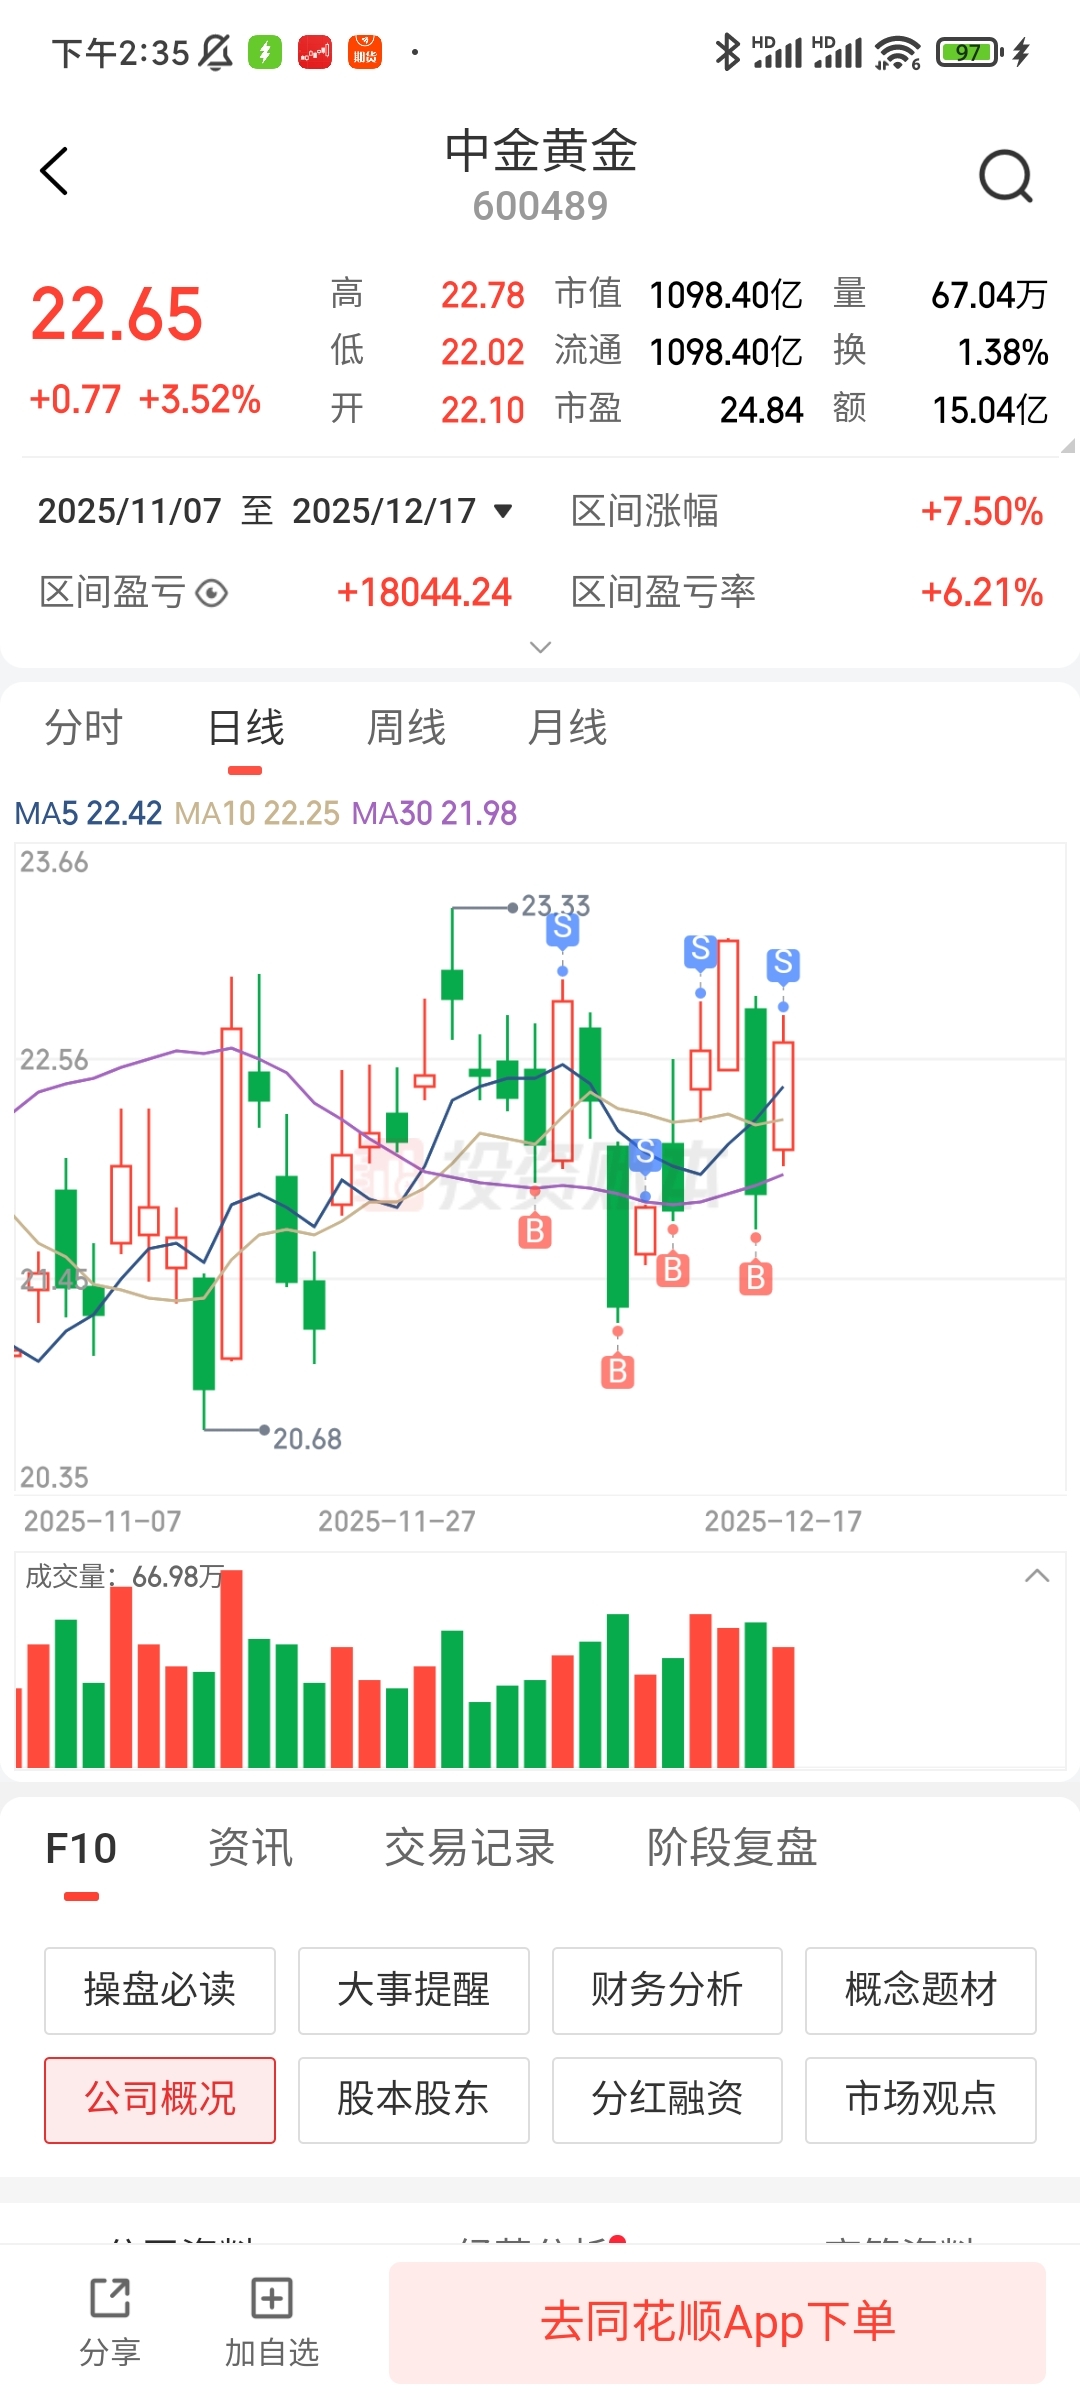Tap the lowest B buy marker
The height and width of the screenshot is (2400, 1080).
pyautogui.click(x=618, y=1371)
